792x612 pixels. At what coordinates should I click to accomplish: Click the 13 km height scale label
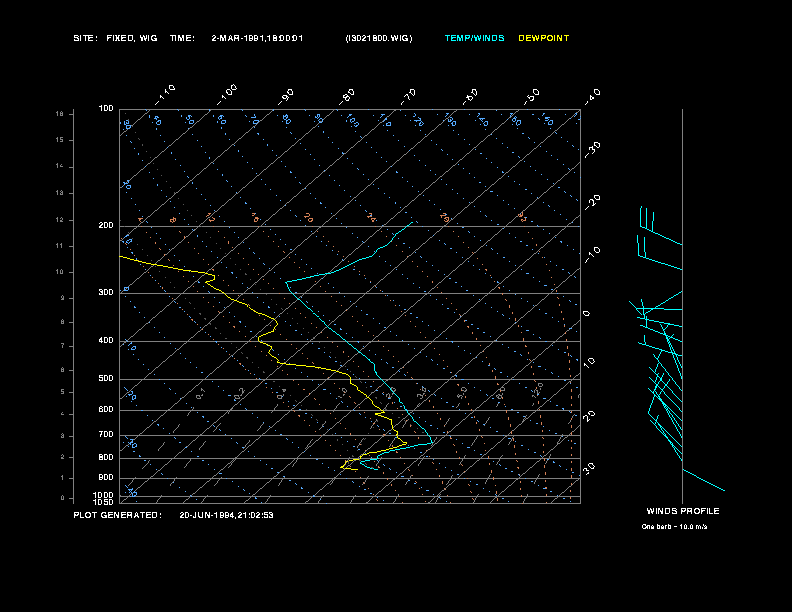[60, 193]
